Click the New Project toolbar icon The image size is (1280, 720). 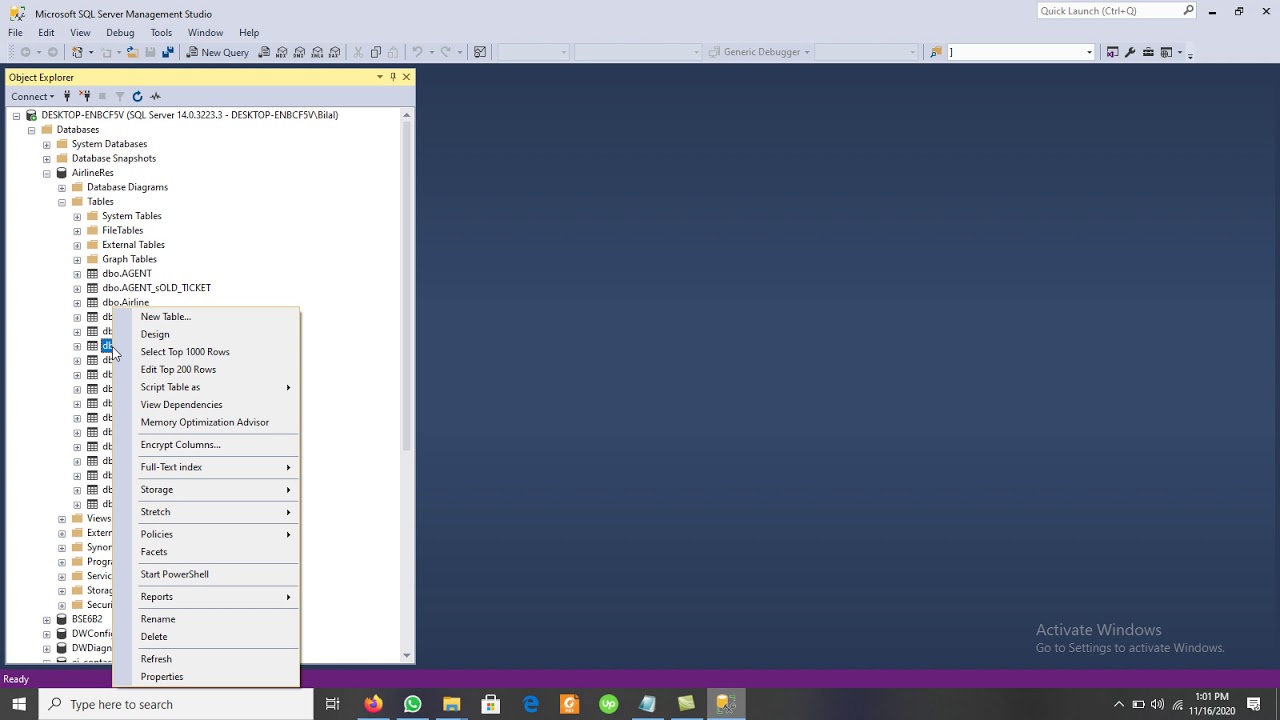pos(77,52)
